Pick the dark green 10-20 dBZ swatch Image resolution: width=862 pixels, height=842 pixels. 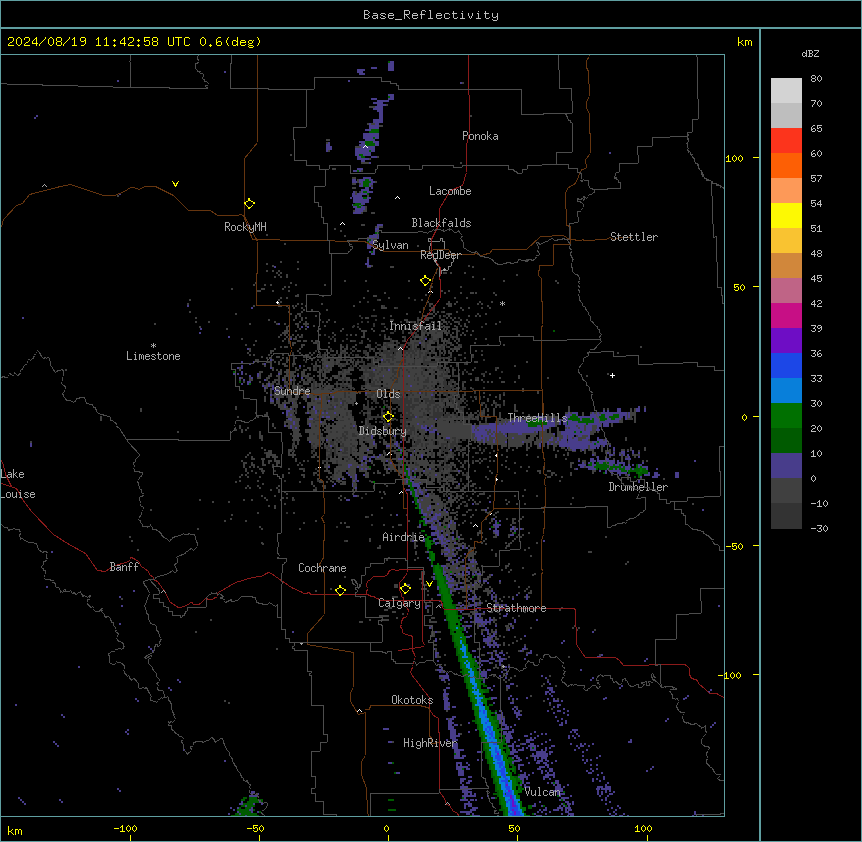[x=786, y=441]
